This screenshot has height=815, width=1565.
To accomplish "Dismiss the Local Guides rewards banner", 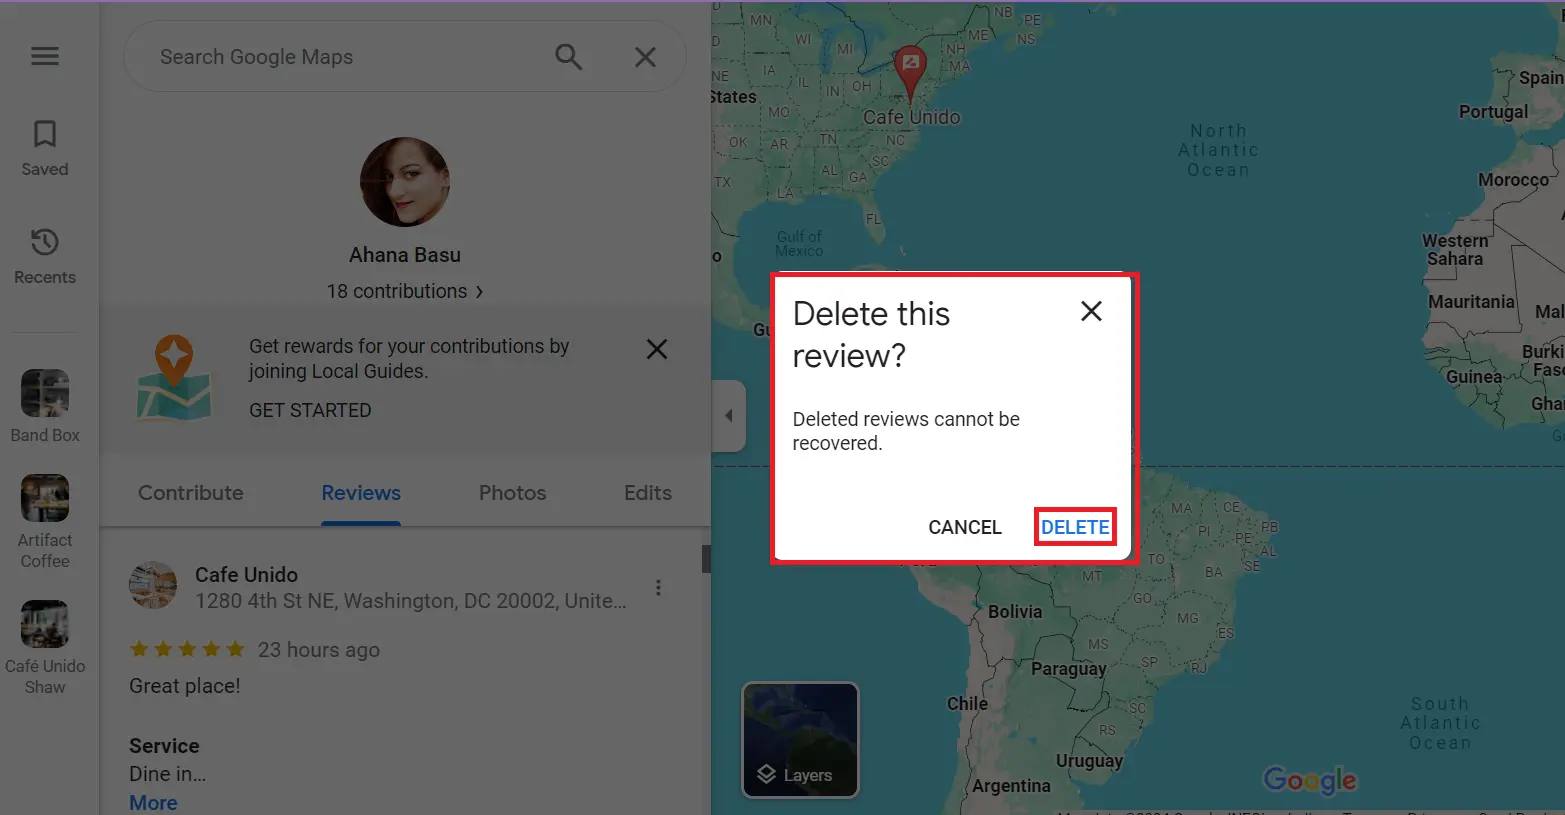I will [657, 349].
